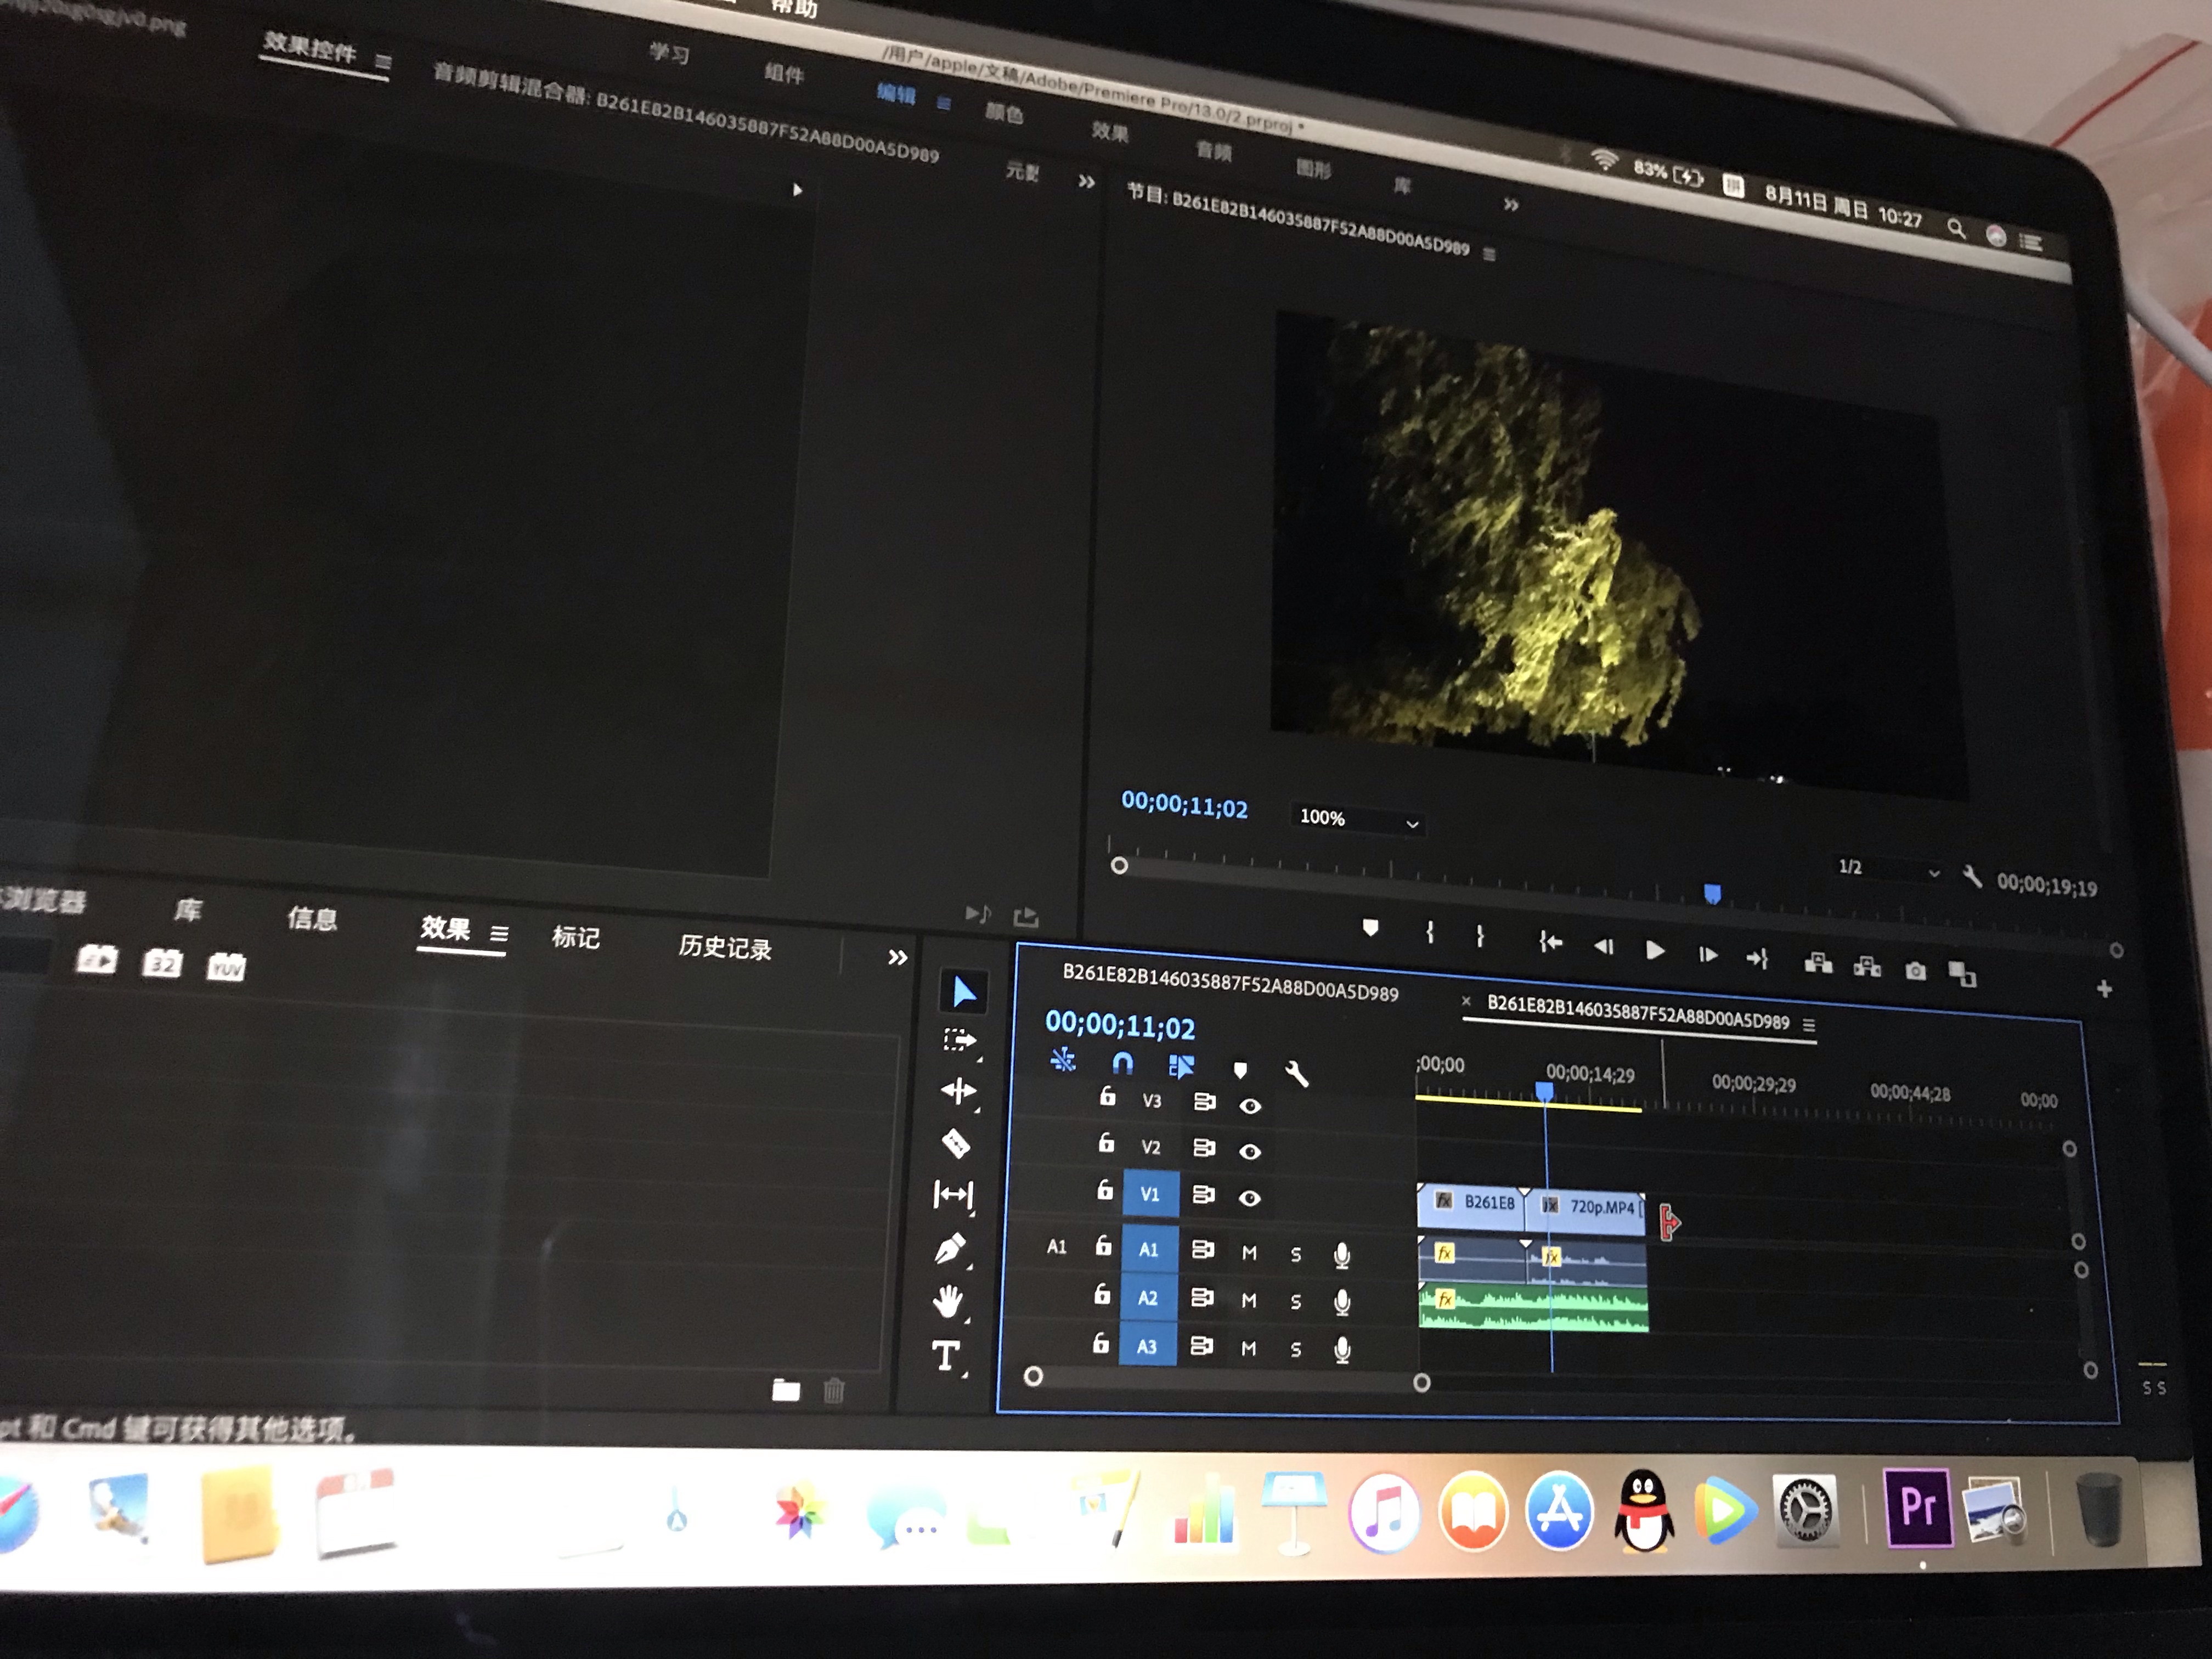Viewport: 2212px width, 1659px height.
Task: Open the Info (信息) tab
Action: 312,919
